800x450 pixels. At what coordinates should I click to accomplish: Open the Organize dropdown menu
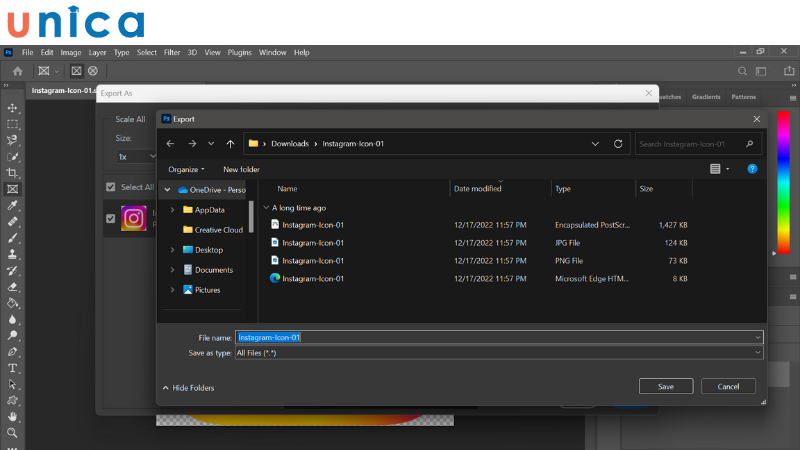(186, 169)
